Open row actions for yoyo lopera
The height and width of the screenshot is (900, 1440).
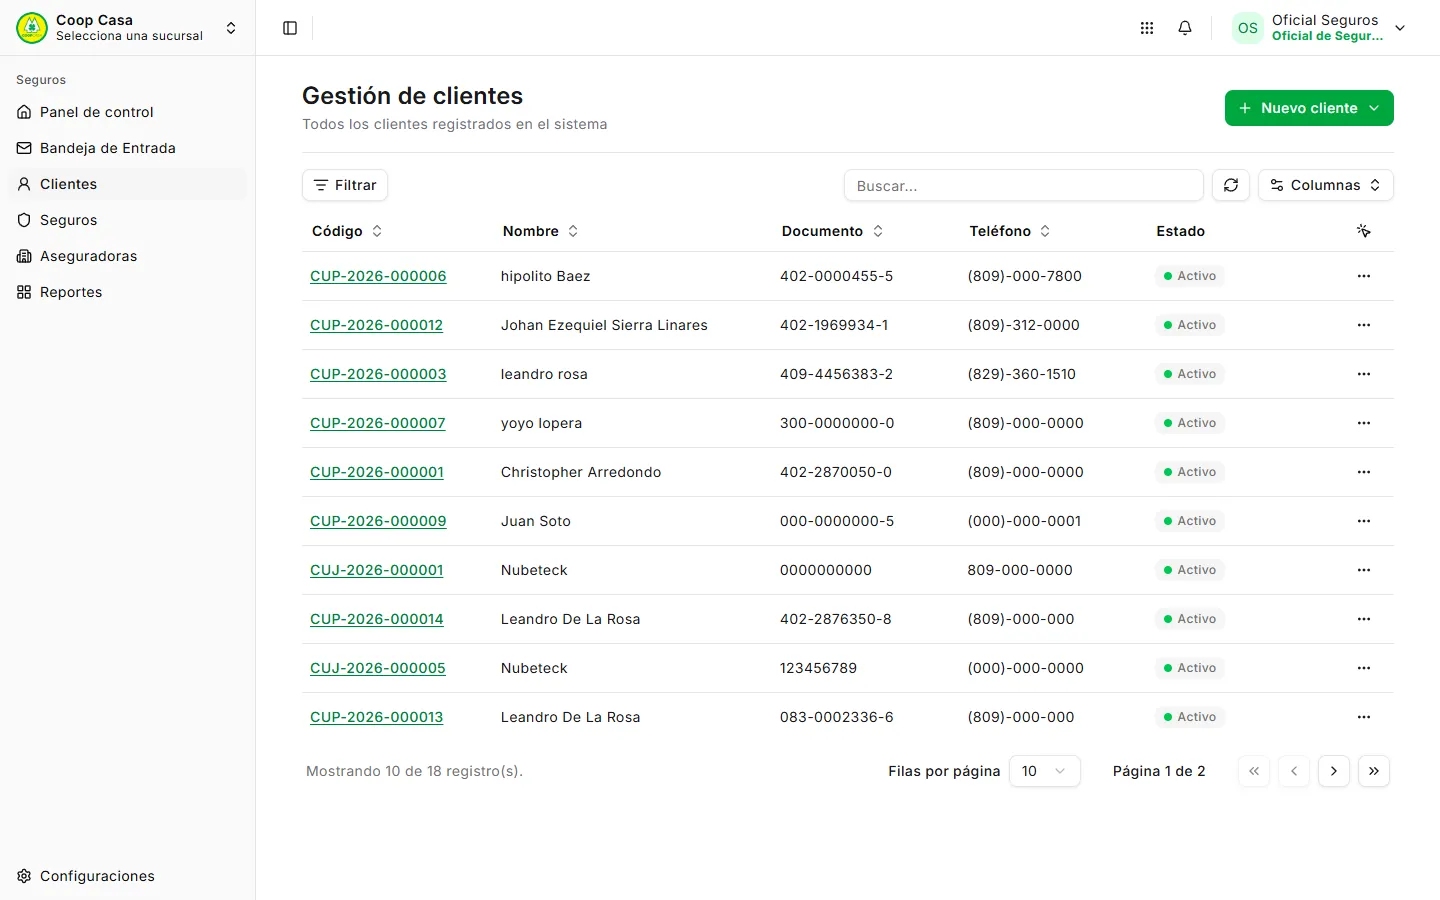click(1364, 423)
